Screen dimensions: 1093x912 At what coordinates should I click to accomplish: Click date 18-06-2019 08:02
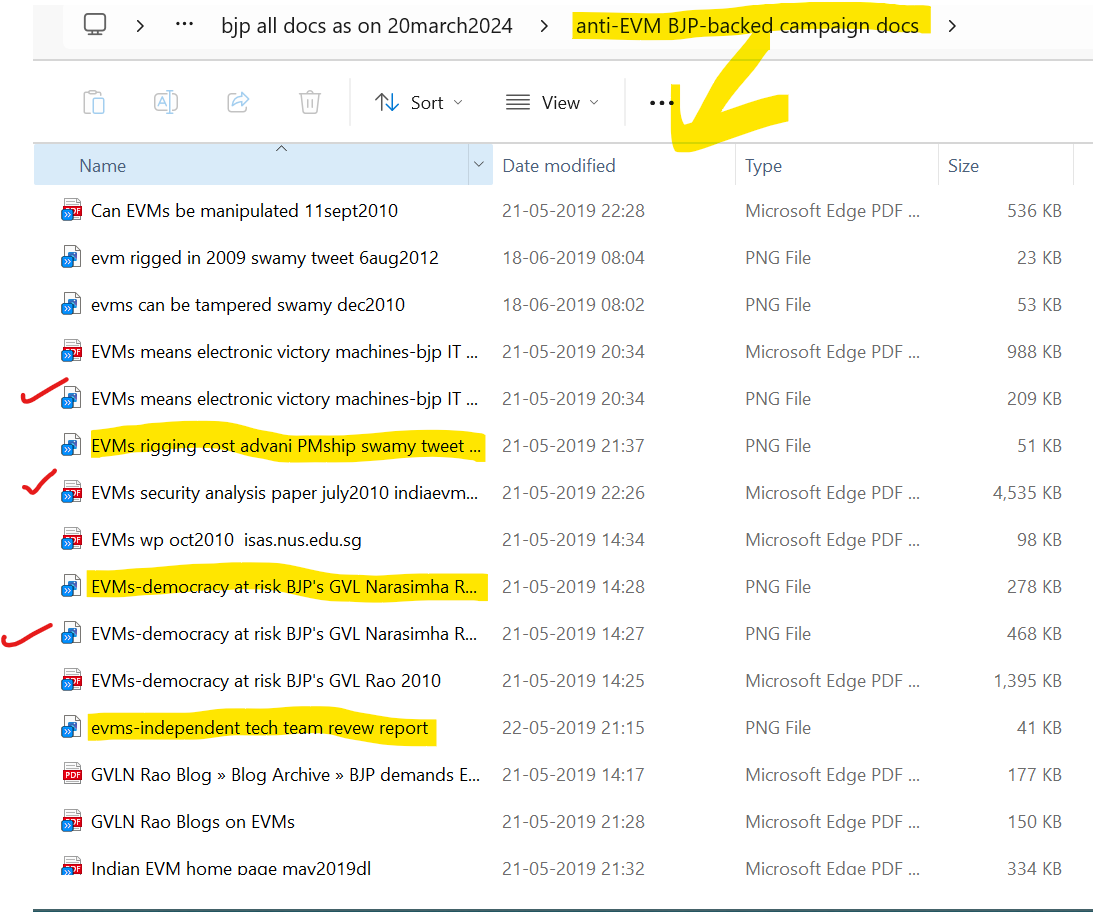click(x=573, y=305)
